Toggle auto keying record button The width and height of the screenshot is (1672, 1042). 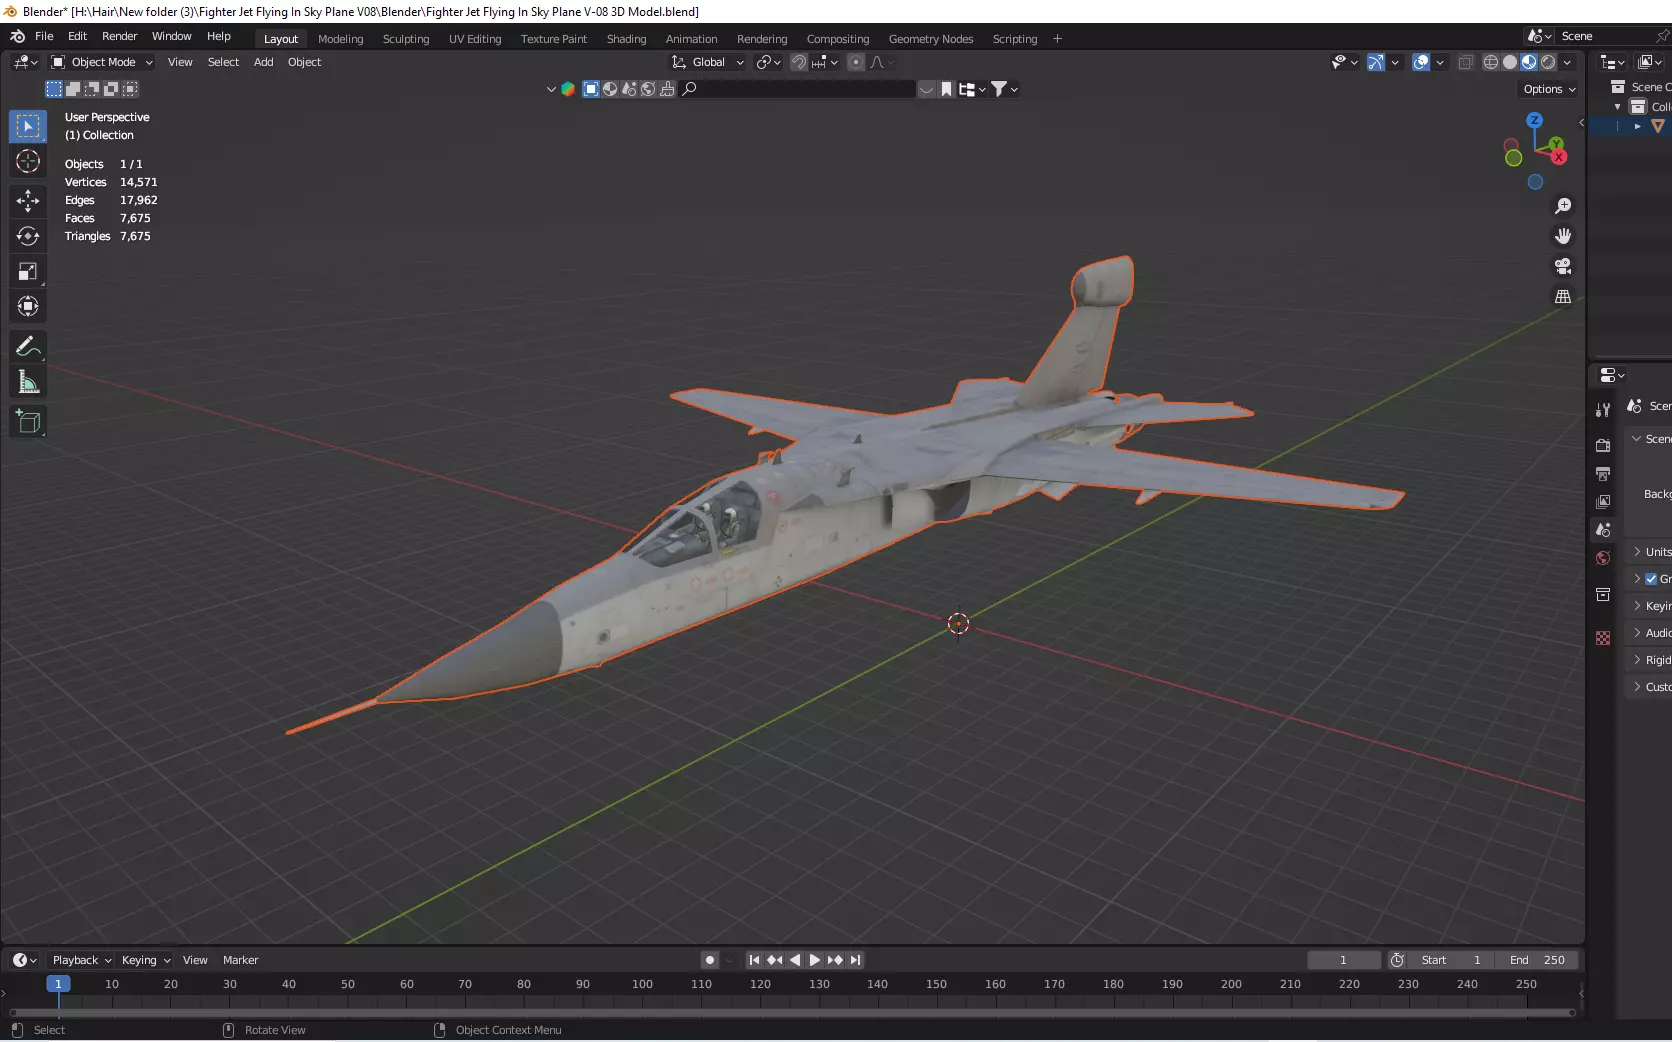[709, 960]
